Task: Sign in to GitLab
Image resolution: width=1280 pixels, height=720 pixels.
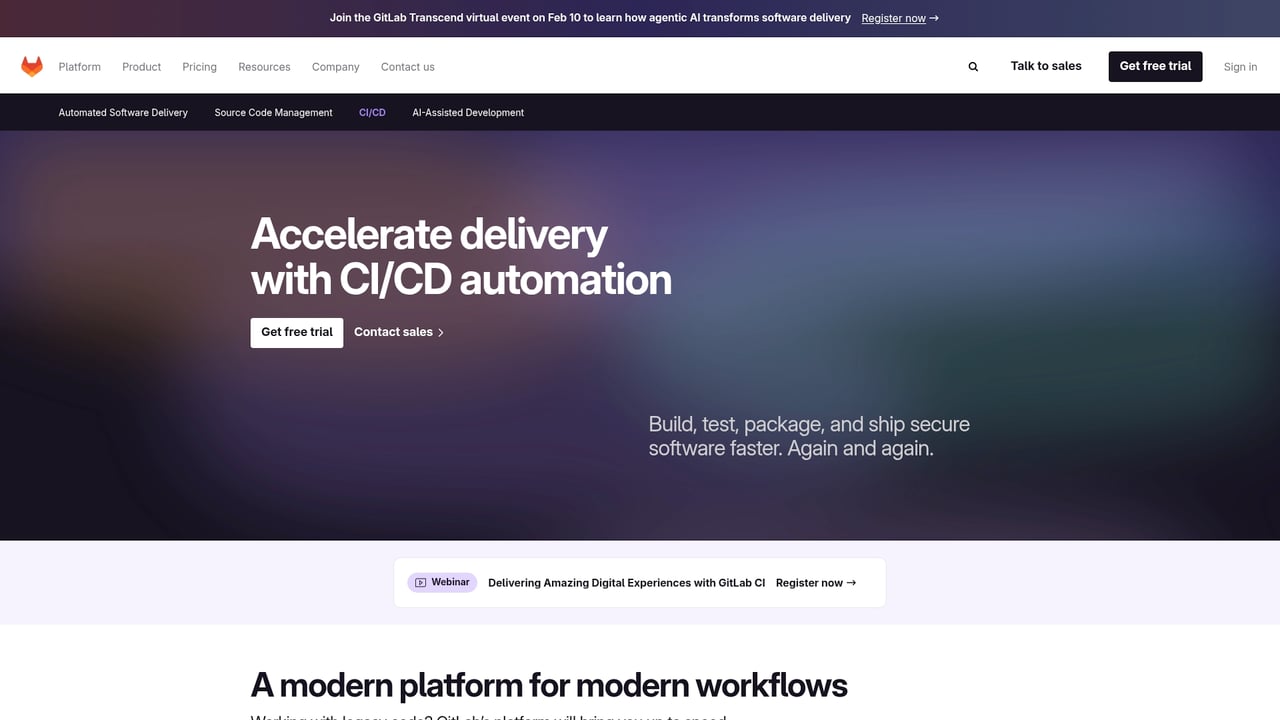Action: [x=1240, y=66]
